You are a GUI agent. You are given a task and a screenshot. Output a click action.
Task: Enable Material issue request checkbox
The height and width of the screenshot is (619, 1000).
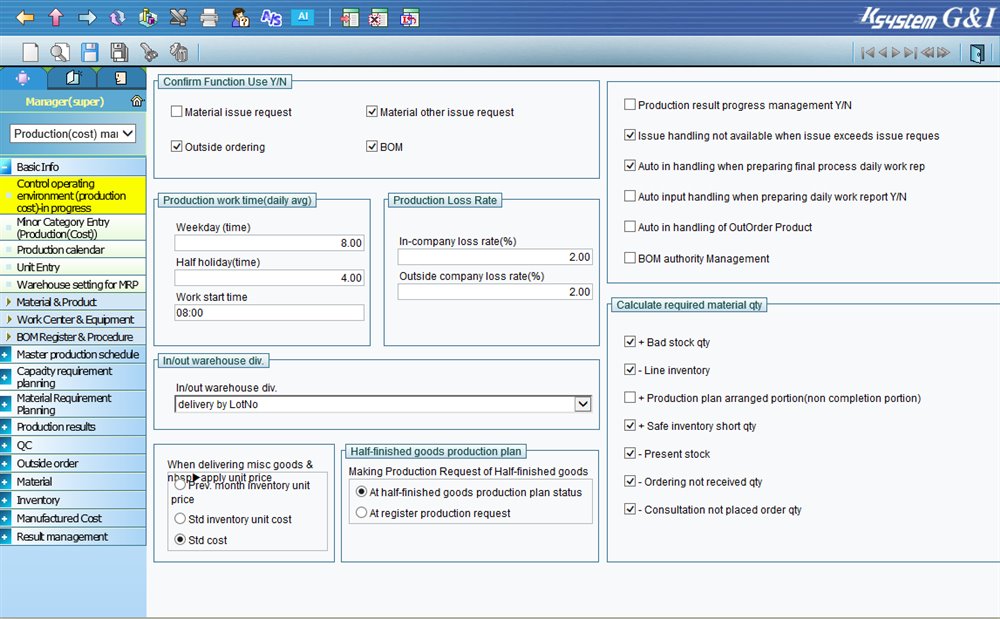point(177,112)
